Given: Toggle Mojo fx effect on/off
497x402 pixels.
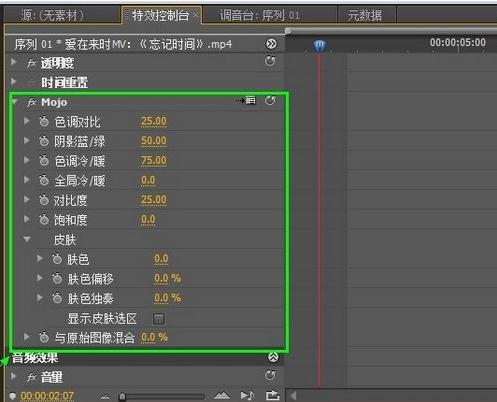Looking at the screenshot, I should (32, 102).
